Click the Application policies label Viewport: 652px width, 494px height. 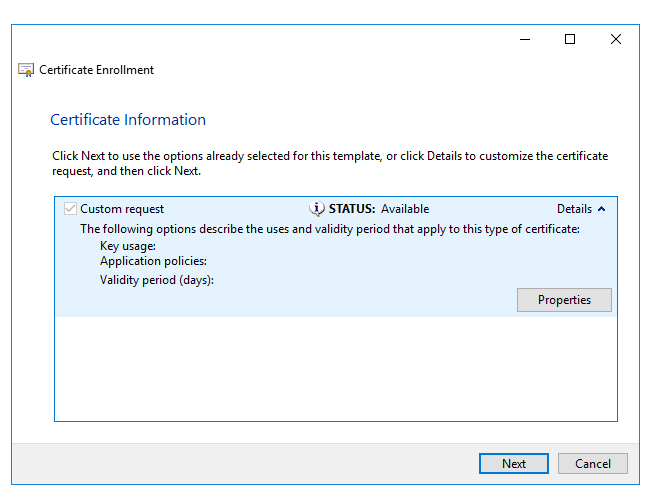tap(153, 261)
